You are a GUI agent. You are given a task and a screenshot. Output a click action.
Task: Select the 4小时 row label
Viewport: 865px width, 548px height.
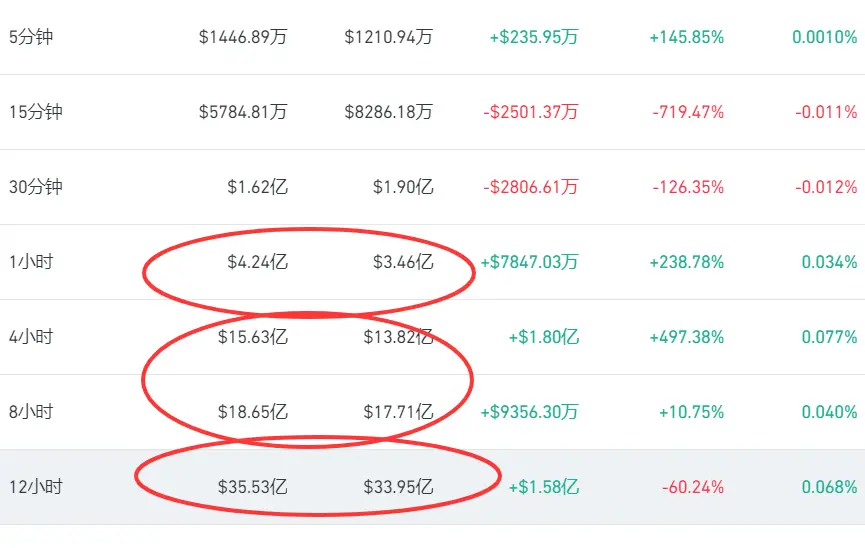(x=31, y=337)
